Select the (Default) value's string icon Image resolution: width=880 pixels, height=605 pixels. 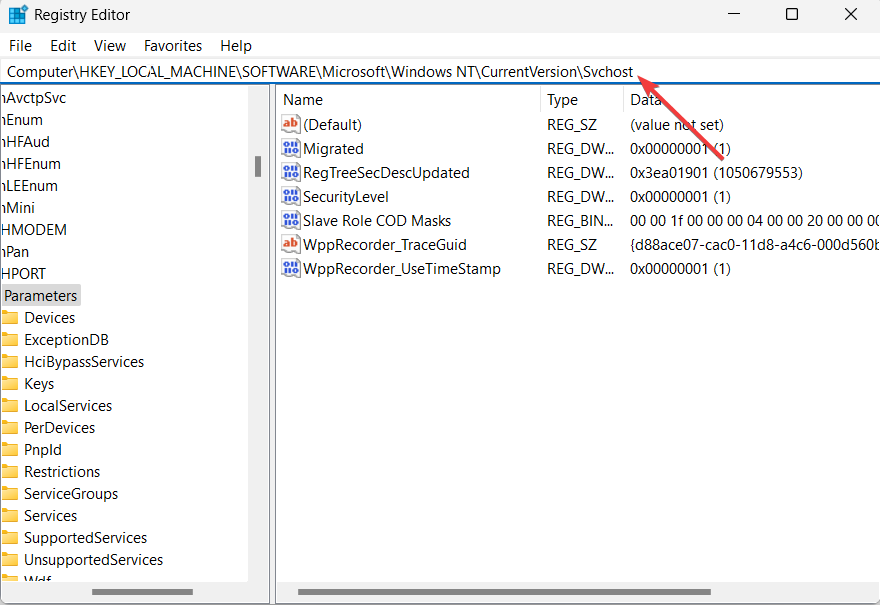[x=291, y=124]
